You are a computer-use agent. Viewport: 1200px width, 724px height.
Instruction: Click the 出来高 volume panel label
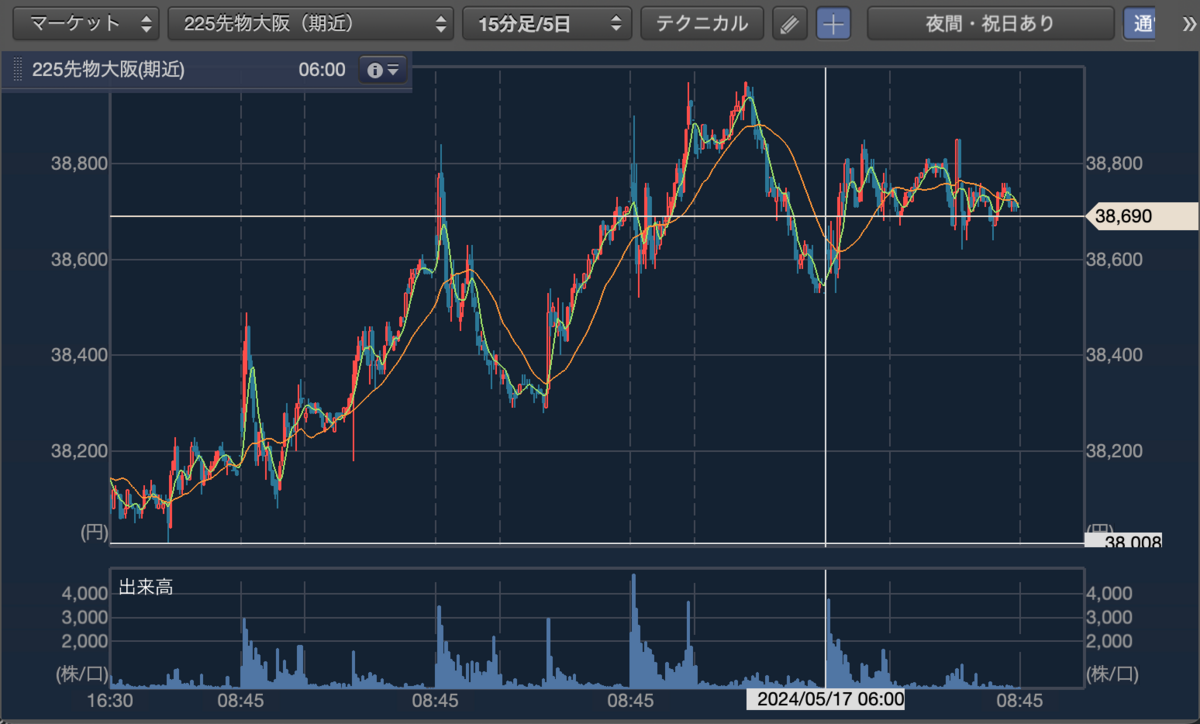click(x=146, y=587)
